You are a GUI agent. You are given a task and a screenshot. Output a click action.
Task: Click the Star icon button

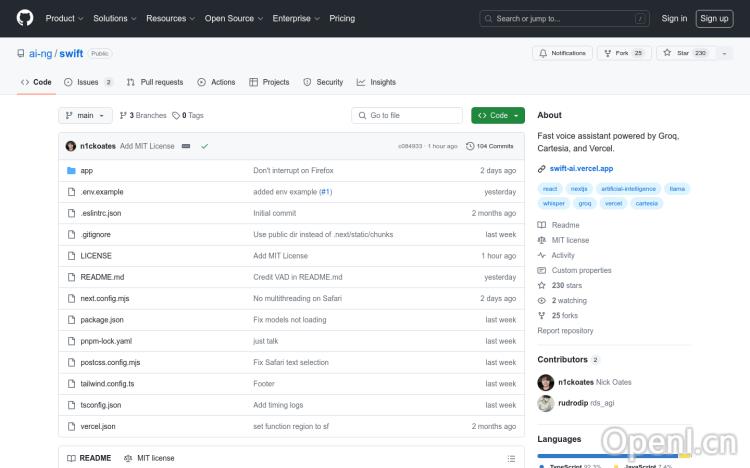click(x=668, y=53)
